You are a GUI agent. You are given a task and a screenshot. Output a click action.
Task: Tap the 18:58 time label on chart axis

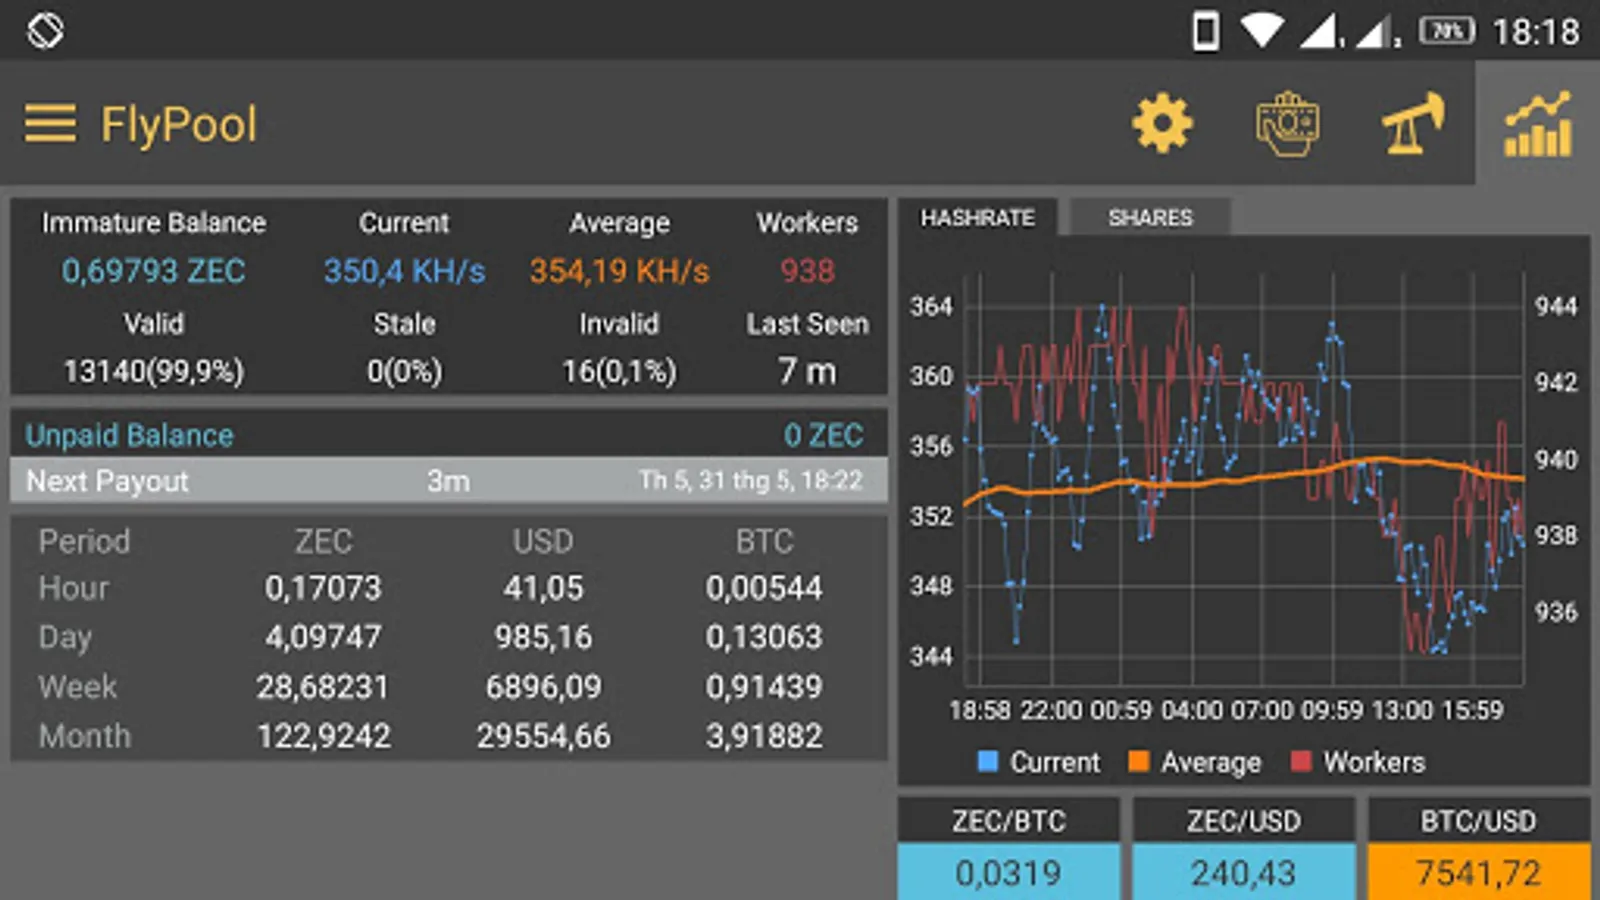click(979, 710)
